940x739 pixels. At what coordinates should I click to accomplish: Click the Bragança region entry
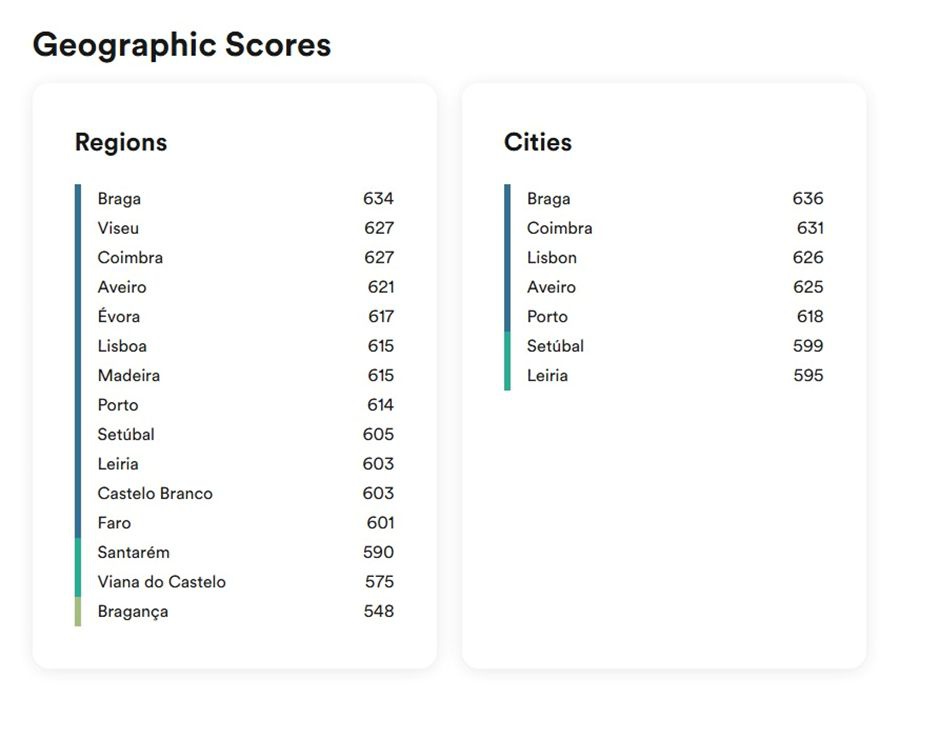(133, 612)
